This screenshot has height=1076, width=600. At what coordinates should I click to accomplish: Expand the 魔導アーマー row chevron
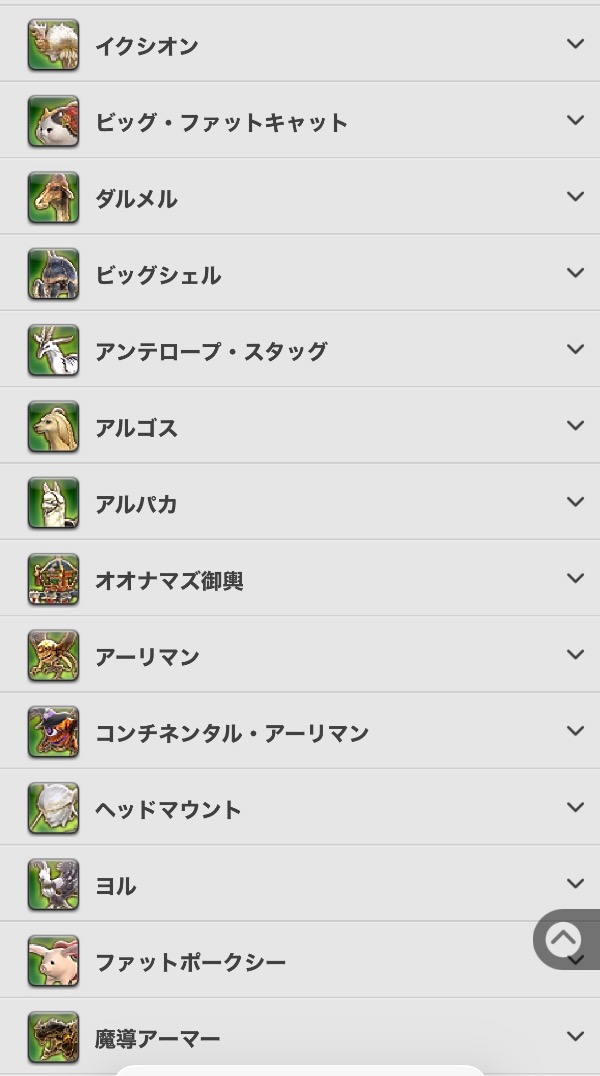tap(575, 1036)
